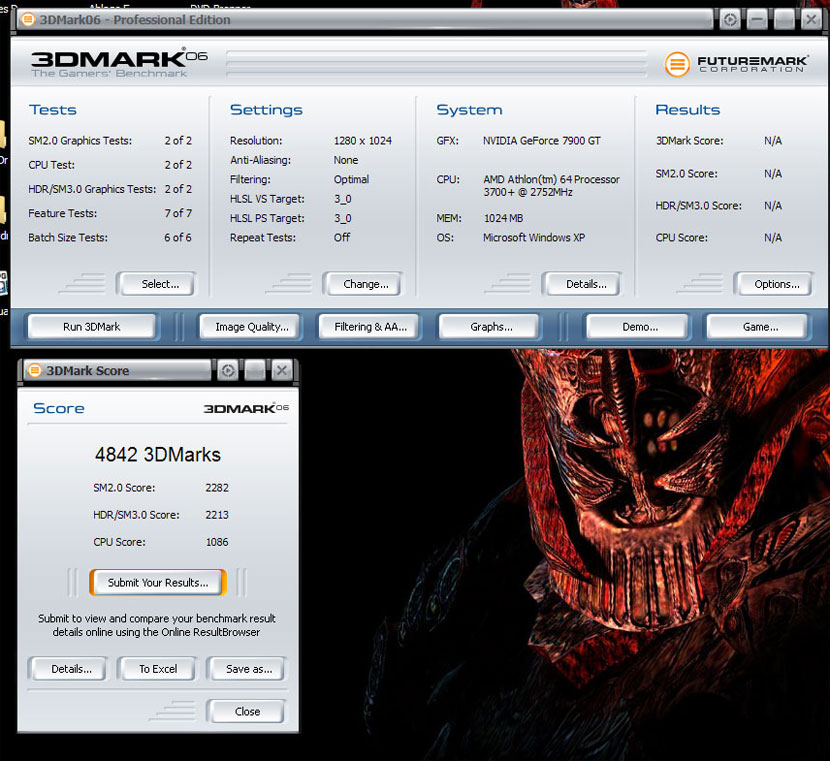Viewport: 830px width, 761px height.
Task: Open the Graphs... tool
Action: point(490,327)
